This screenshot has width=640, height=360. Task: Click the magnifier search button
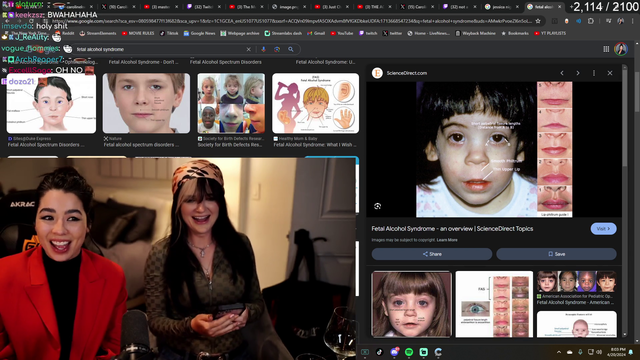291,49
